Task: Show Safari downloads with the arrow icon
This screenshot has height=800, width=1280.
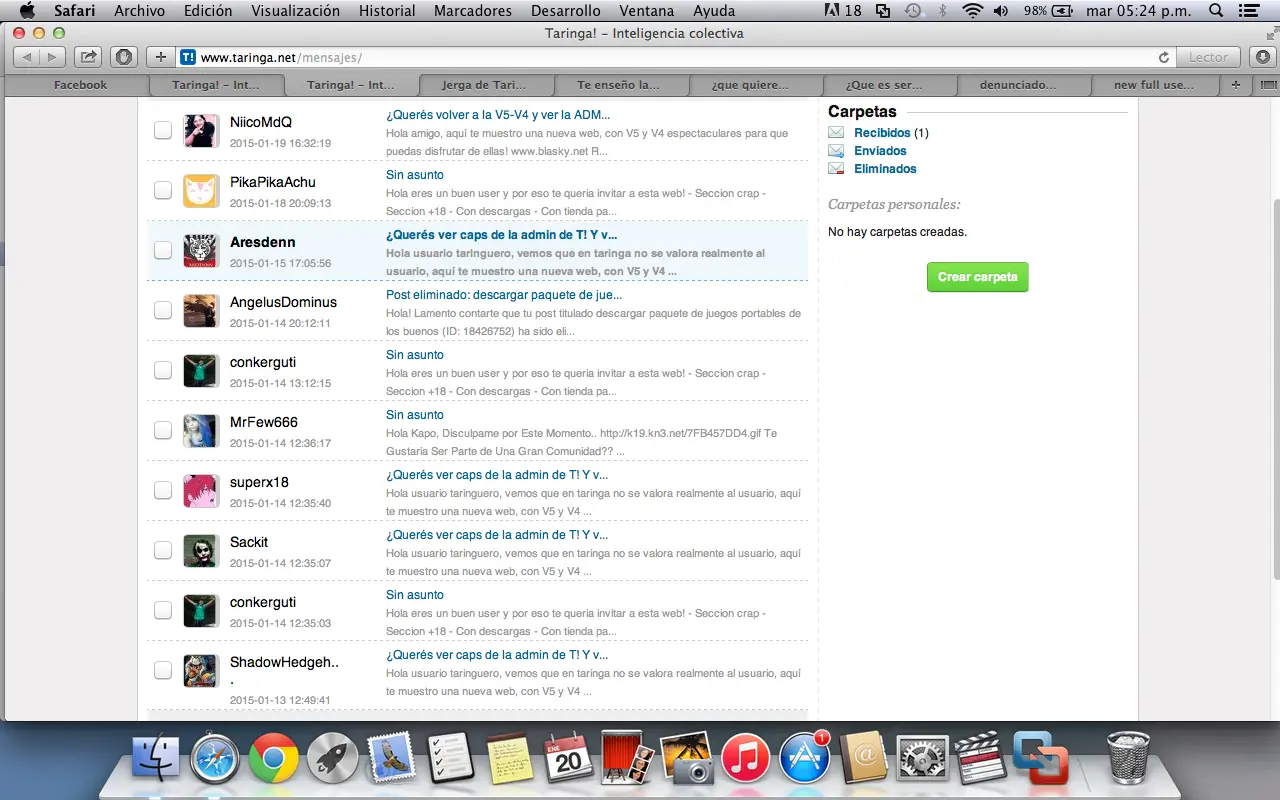Action: point(1263,57)
